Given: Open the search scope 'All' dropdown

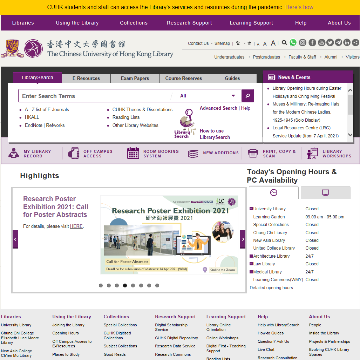Looking at the screenshot, I should [207, 96].
